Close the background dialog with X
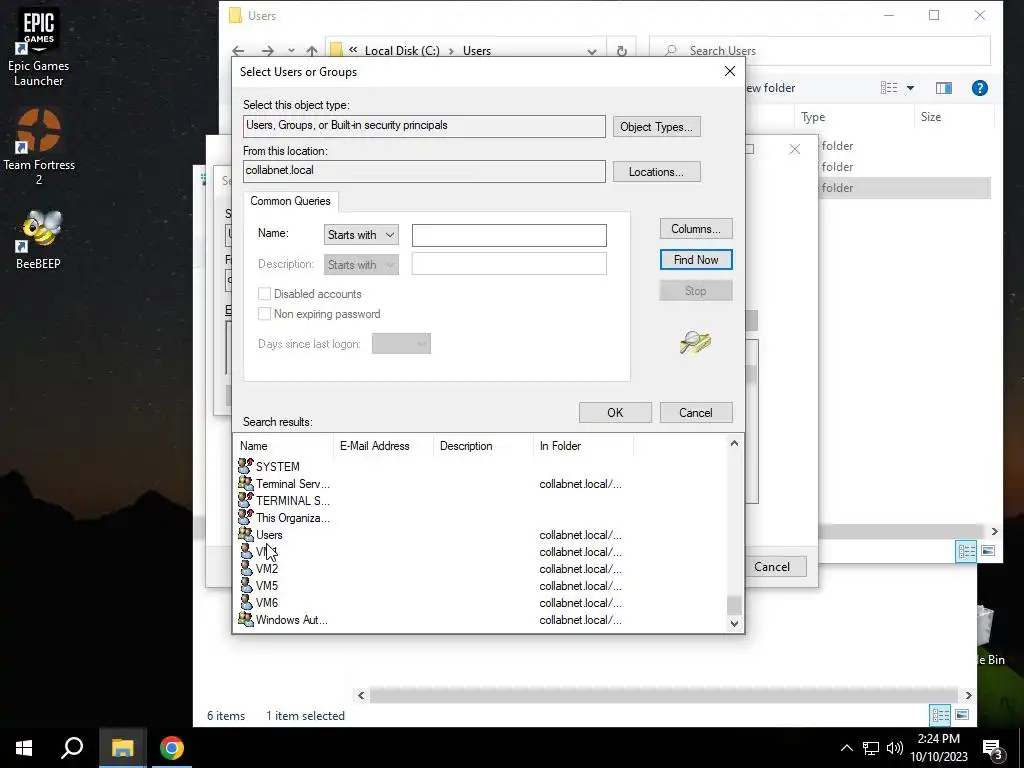This screenshot has height=768, width=1024. pos(794,150)
